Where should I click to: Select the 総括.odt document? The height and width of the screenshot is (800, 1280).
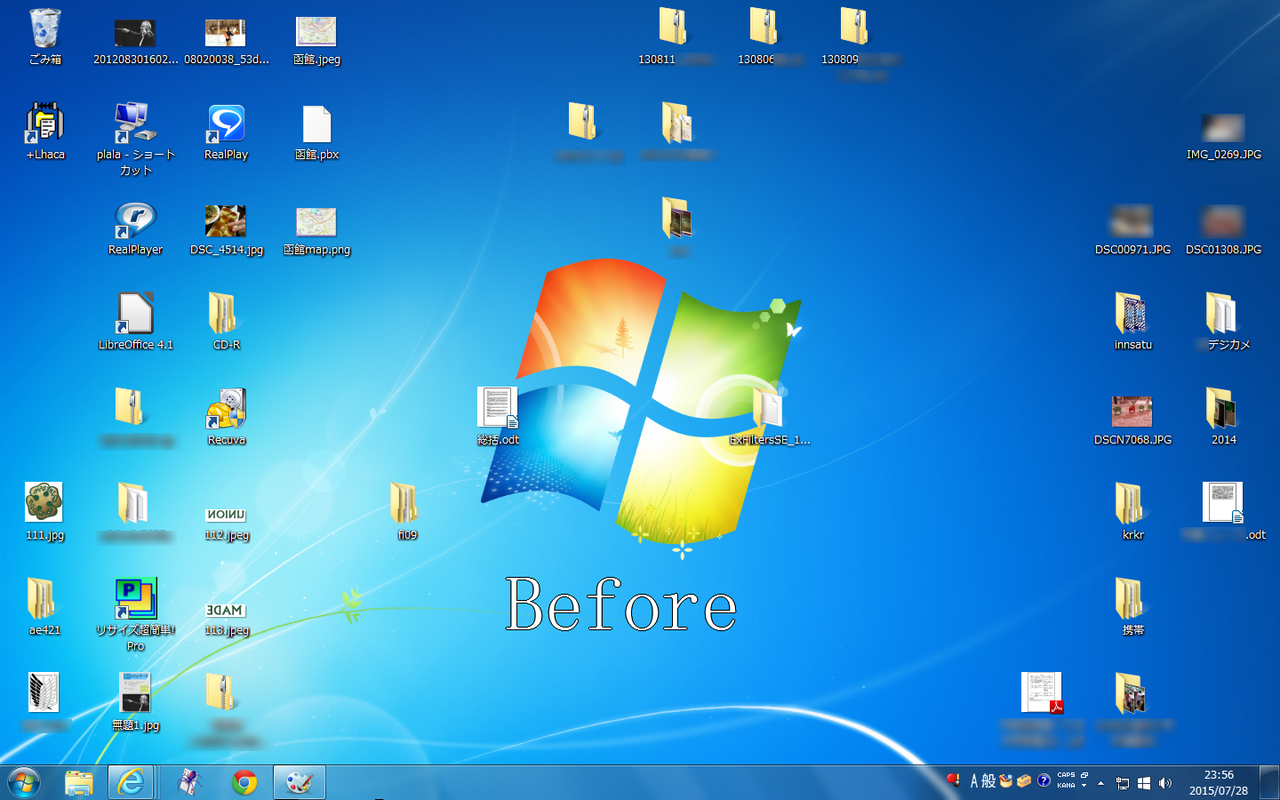(497, 408)
